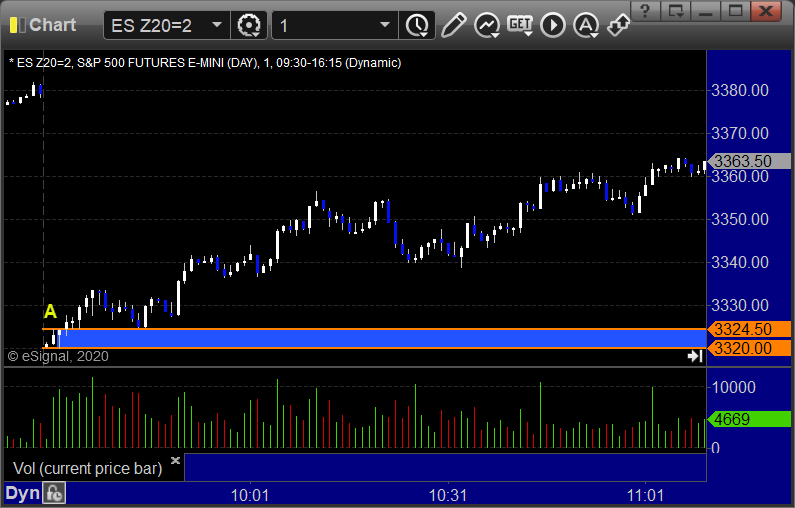Click the 3380.00 price axis label
Viewport: 795px width, 508px height.
point(740,91)
